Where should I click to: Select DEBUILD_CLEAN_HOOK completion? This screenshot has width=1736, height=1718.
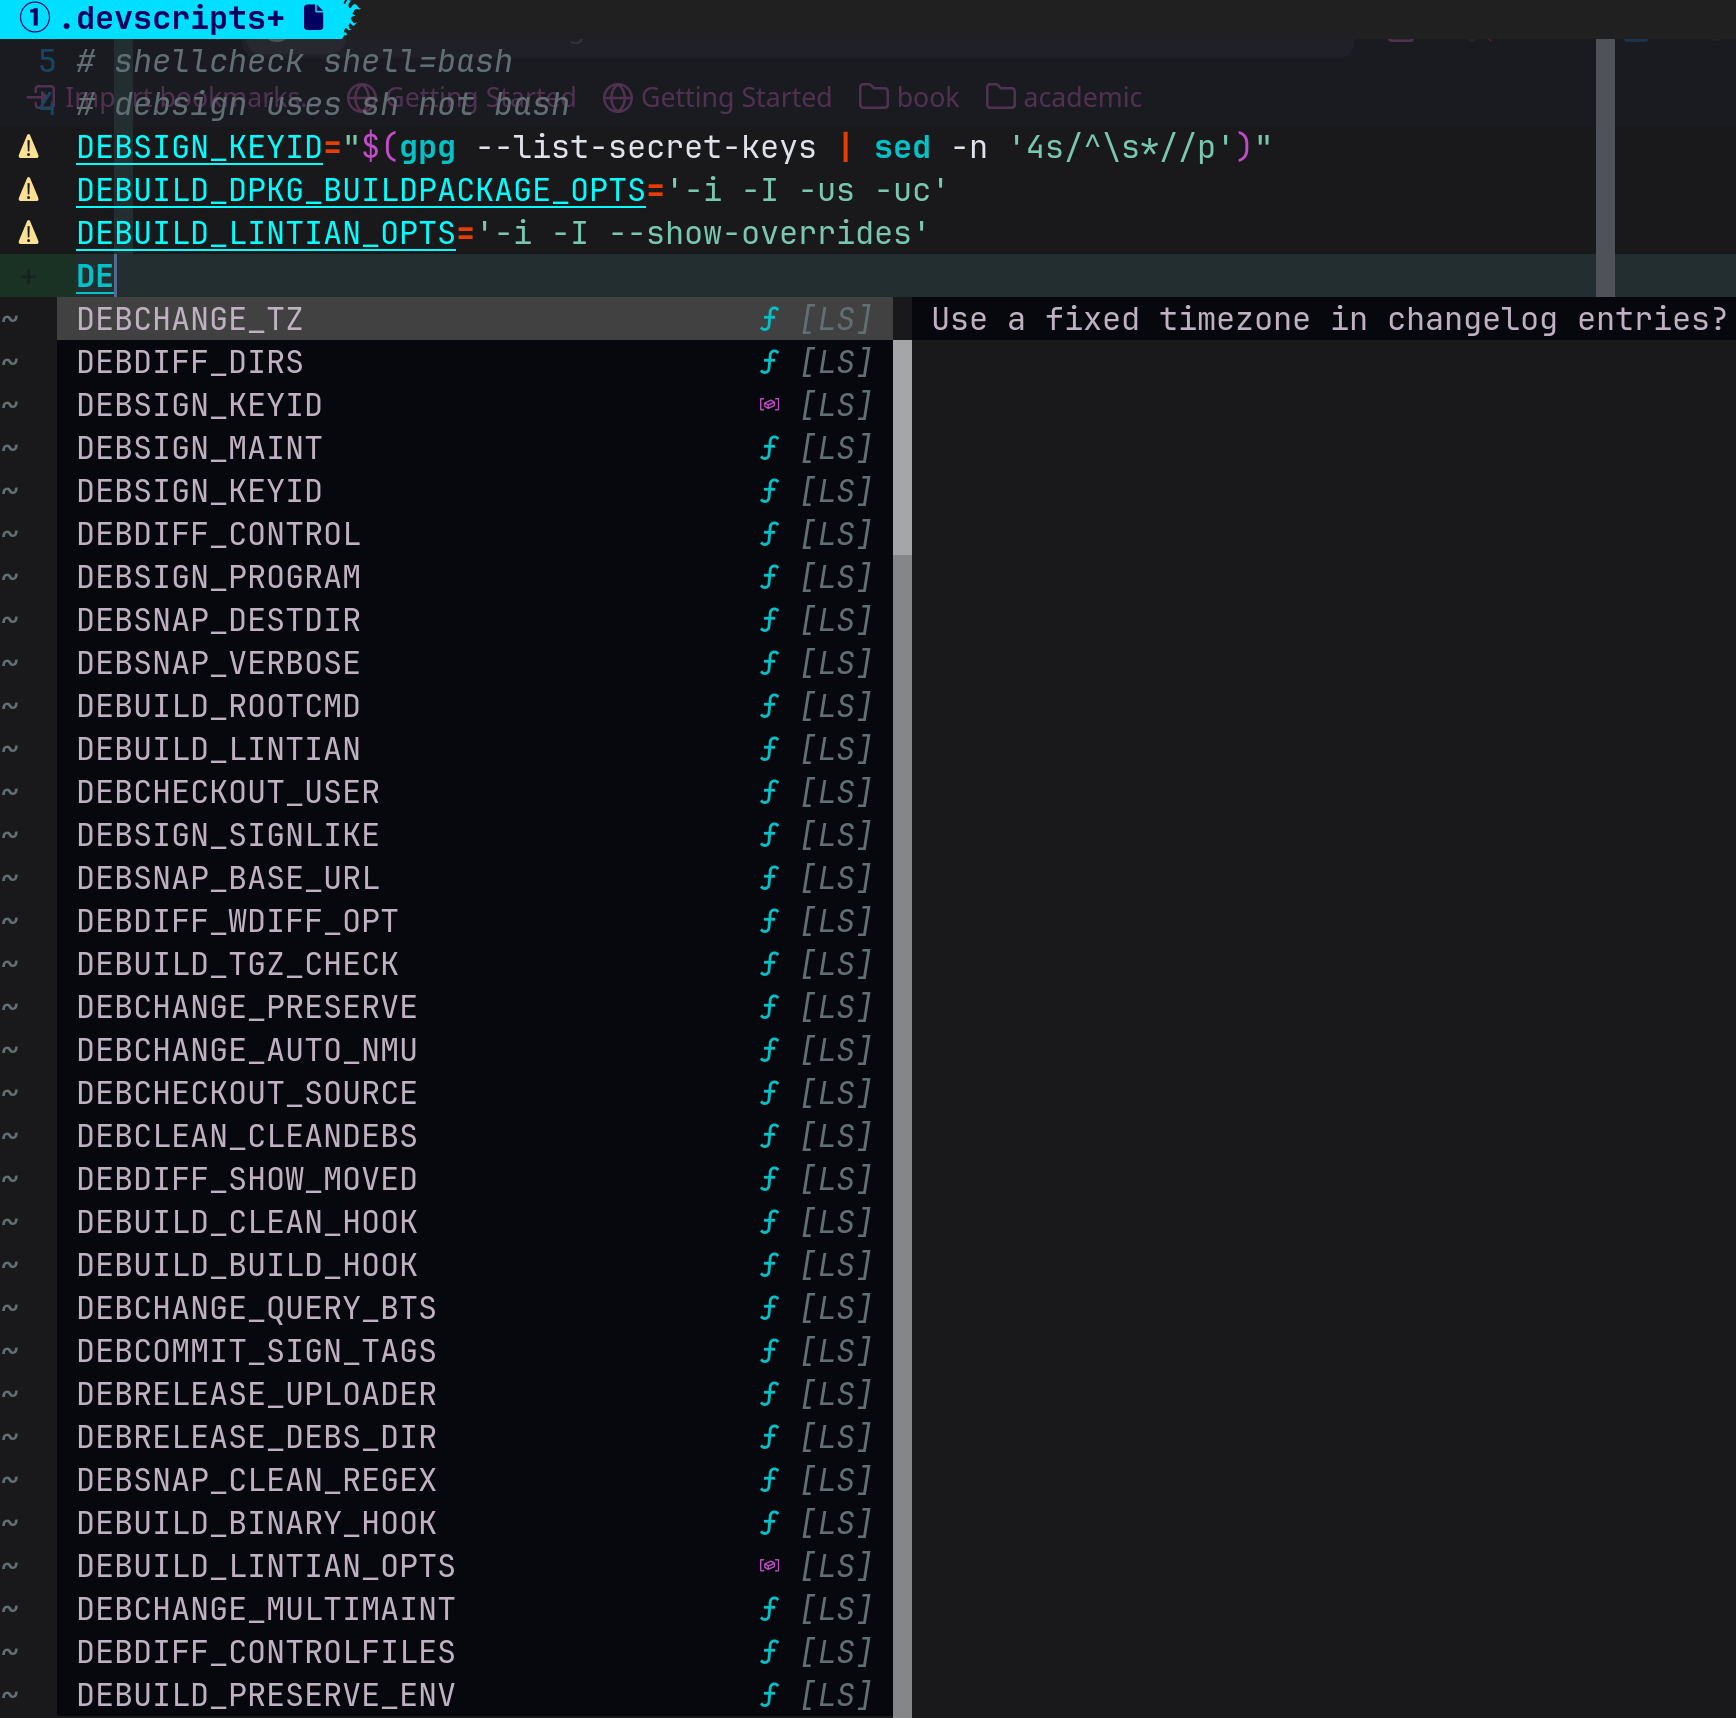tap(475, 1222)
